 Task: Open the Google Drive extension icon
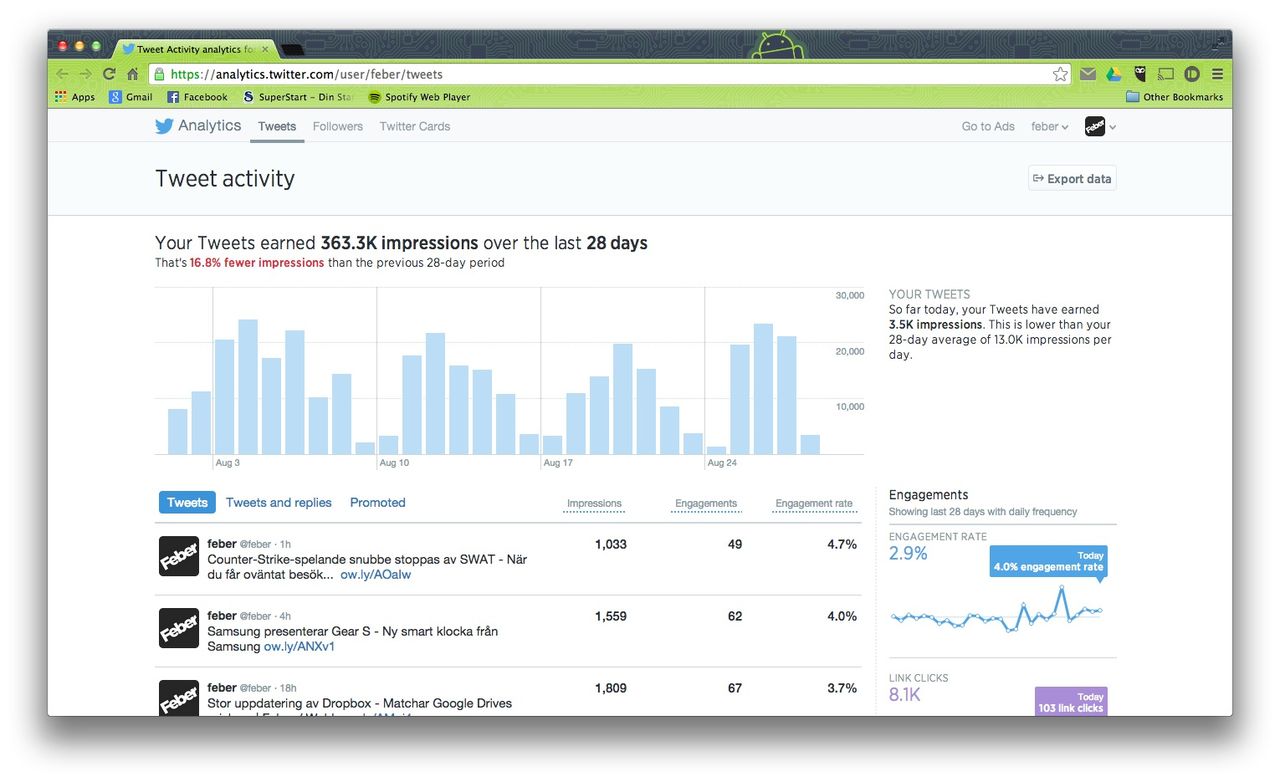[1113, 74]
